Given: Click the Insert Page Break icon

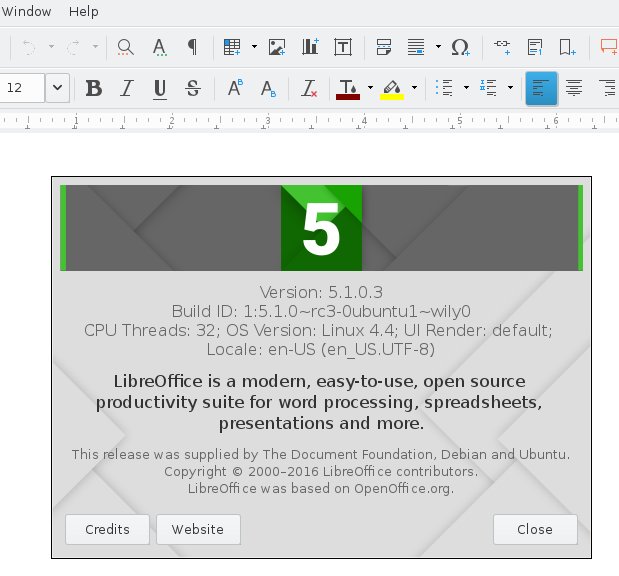Looking at the screenshot, I should 384,47.
